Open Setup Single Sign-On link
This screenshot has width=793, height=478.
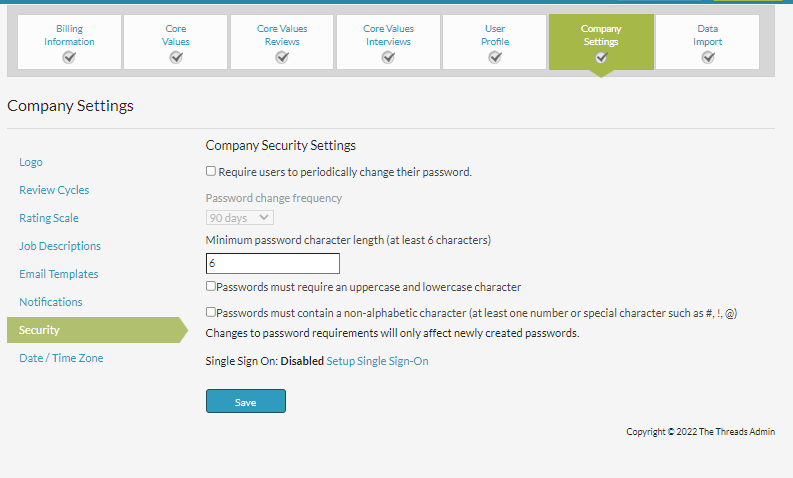[377, 361]
